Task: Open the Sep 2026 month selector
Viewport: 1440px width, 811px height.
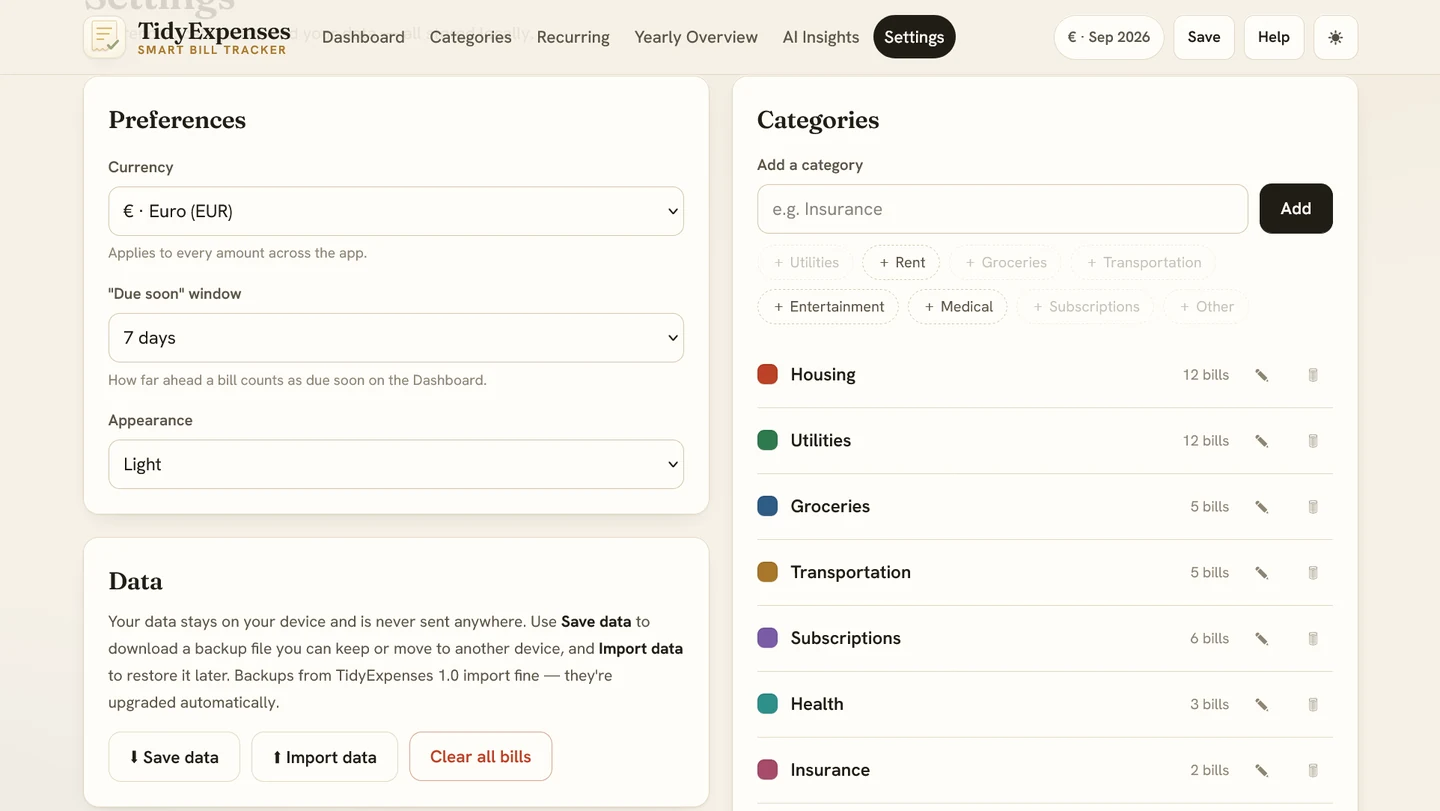Action: coord(1108,37)
